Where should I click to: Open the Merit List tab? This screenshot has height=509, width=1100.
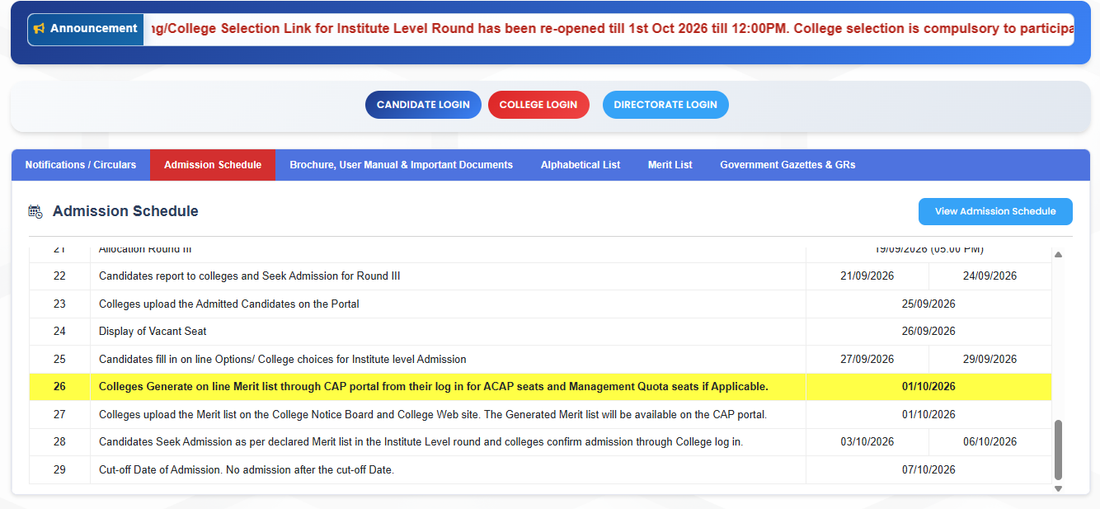pos(670,165)
